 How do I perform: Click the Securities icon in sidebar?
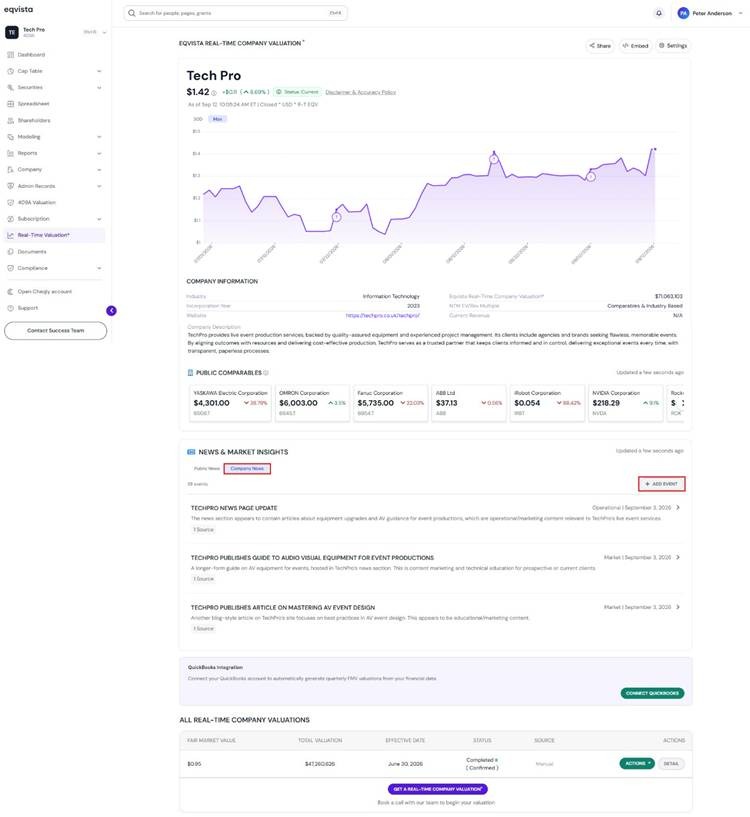pyautogui.click(x=10, y=88)
